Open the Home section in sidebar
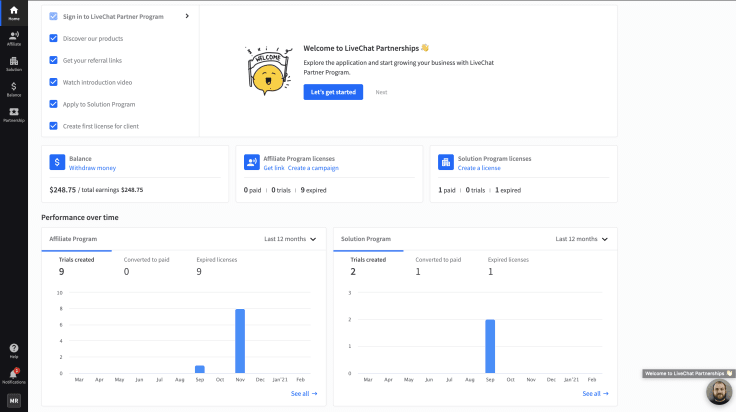736x412 pixels. click(14, 13)
